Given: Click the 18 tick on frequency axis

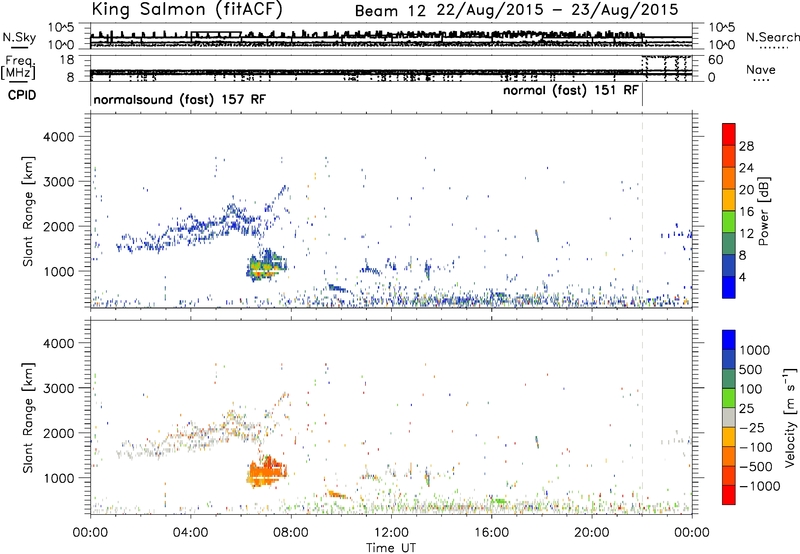Looking at the screenshot, I should coord(67,59).
